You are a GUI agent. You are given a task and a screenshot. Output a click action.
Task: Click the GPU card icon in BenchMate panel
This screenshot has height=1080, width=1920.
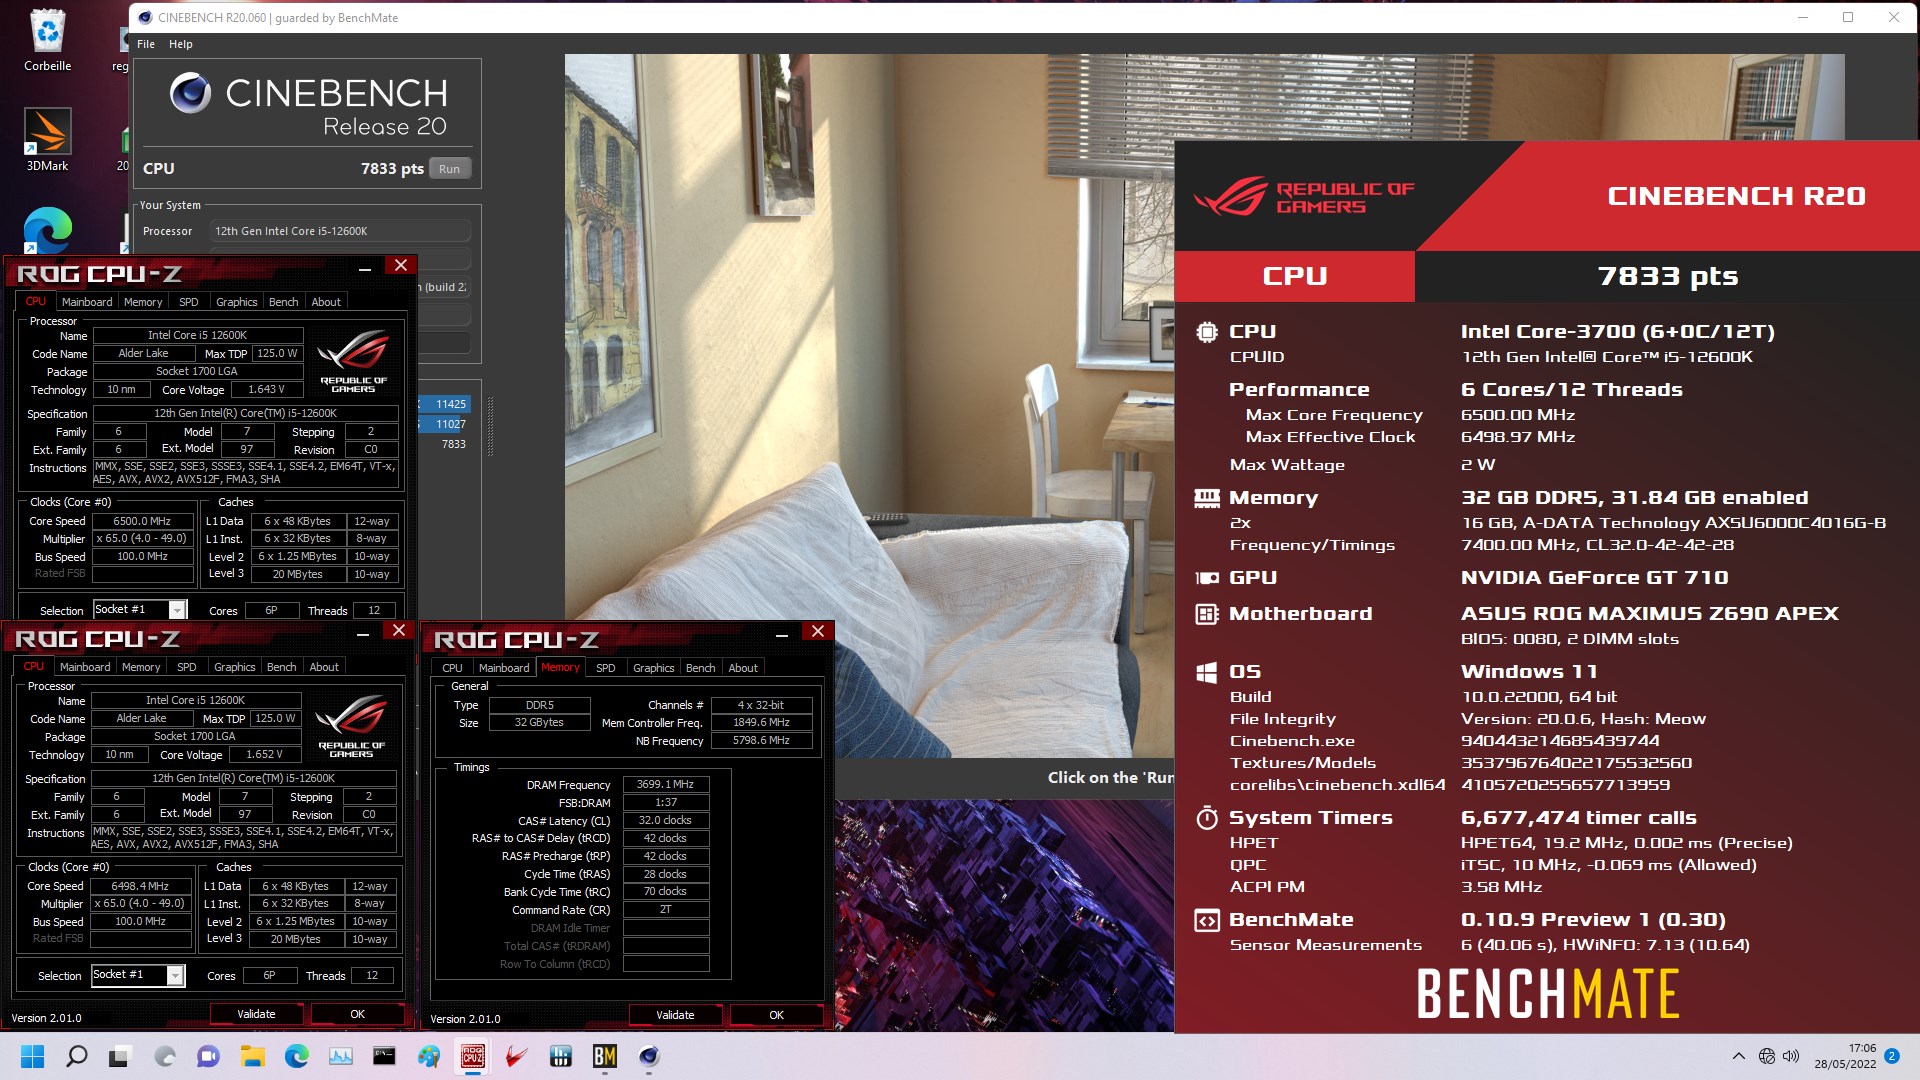(1207, 578)
